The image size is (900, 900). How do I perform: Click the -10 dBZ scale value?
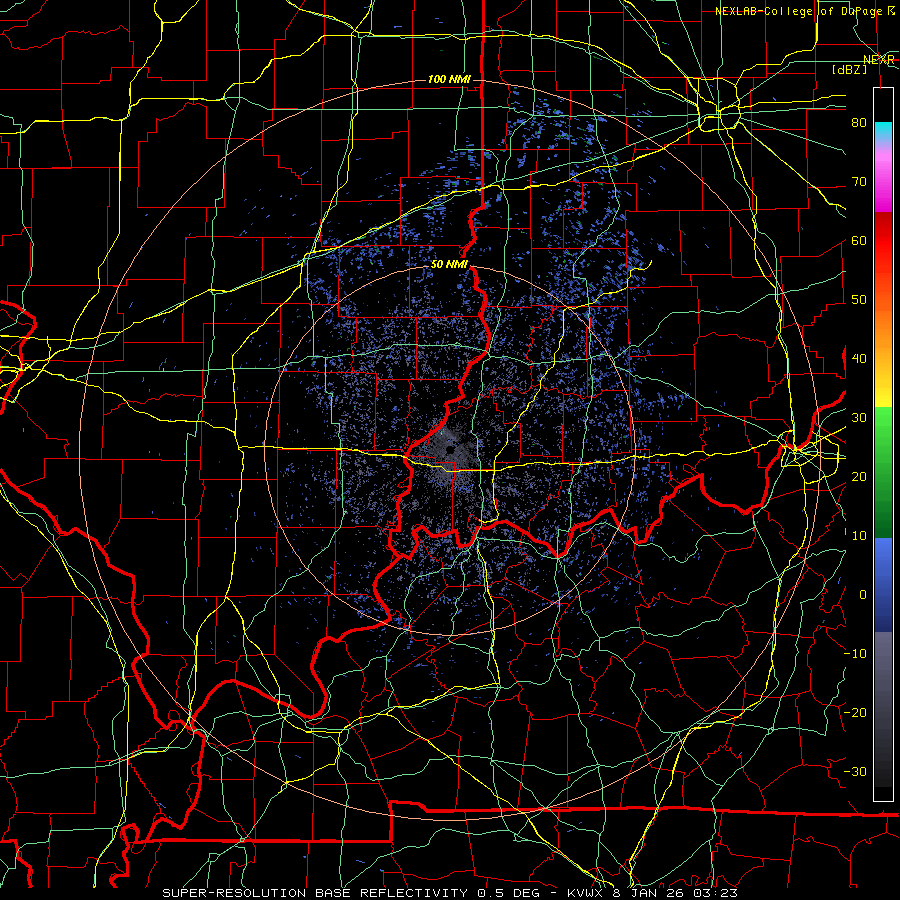pos(855,653)
